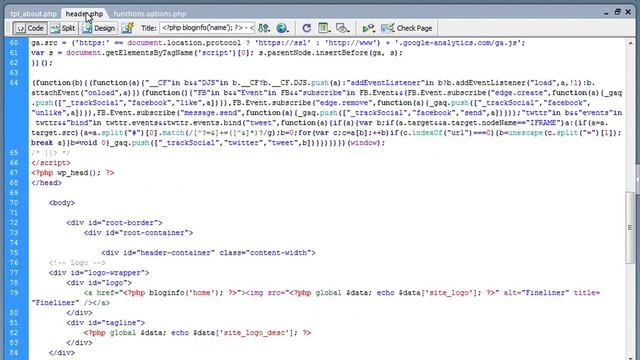Click line number 70 in gutter
The width and height of the screenshot is (640, 360).
pyautogui.click(x=14, y=203)
